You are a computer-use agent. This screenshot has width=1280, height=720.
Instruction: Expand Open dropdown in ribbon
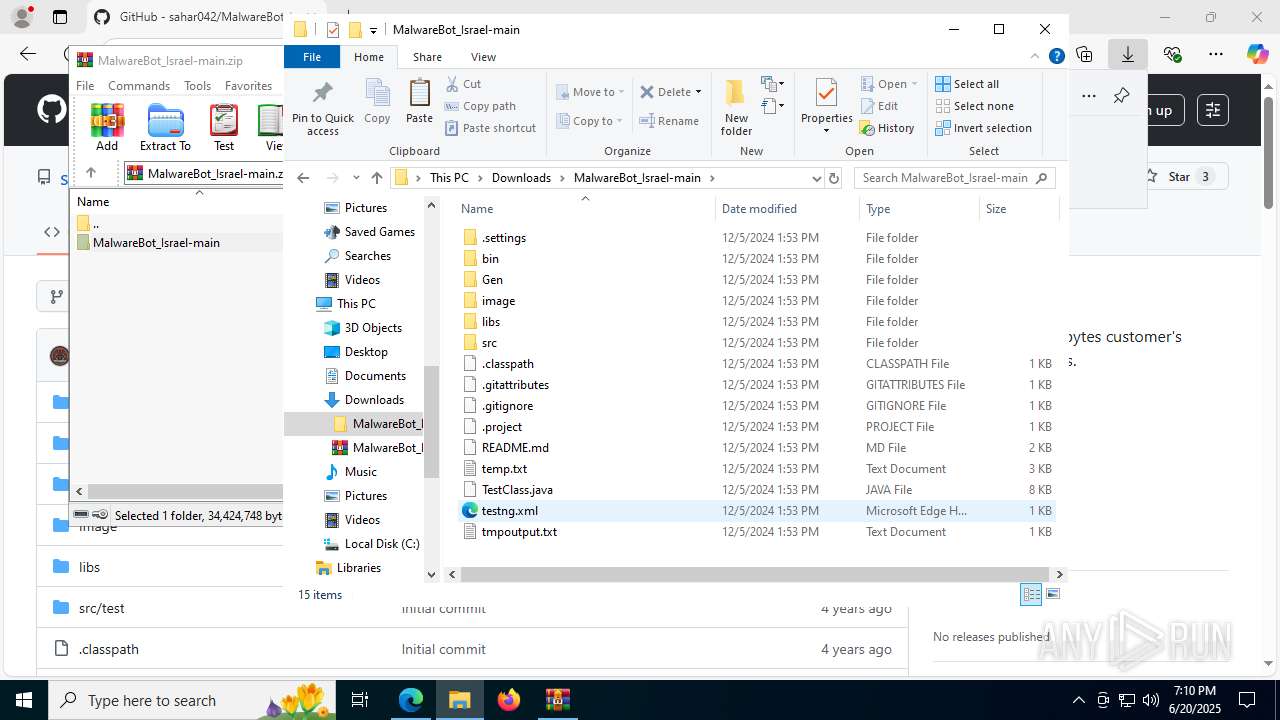point(914,84)
